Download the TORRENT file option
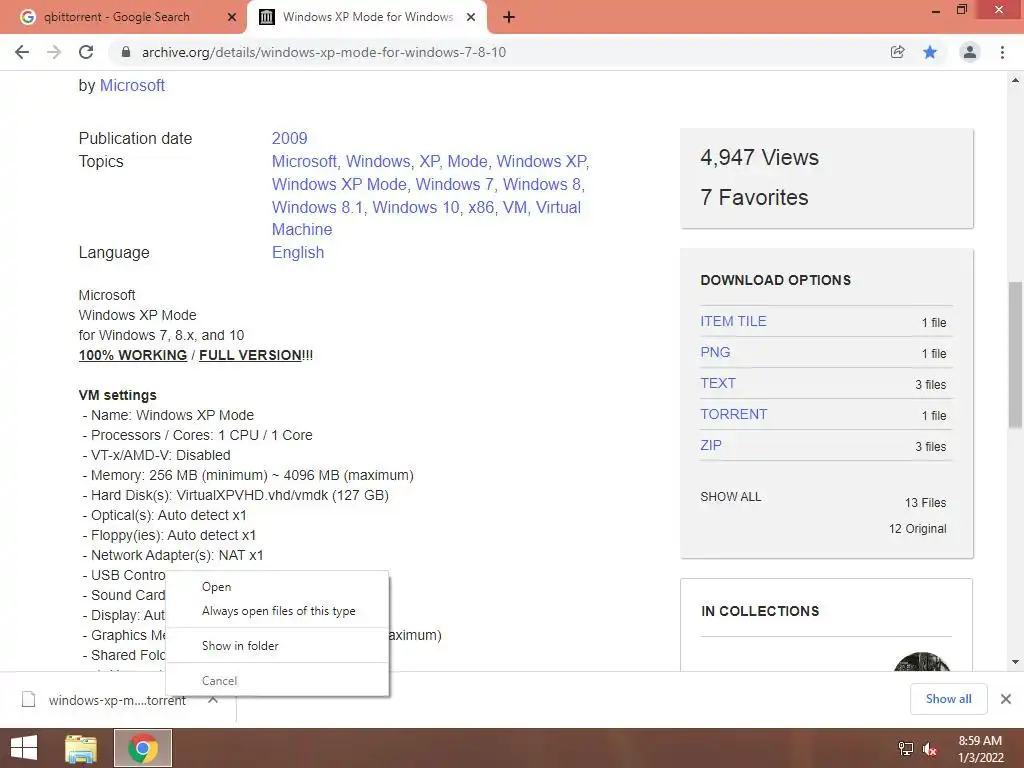 [x=733, y=414]
